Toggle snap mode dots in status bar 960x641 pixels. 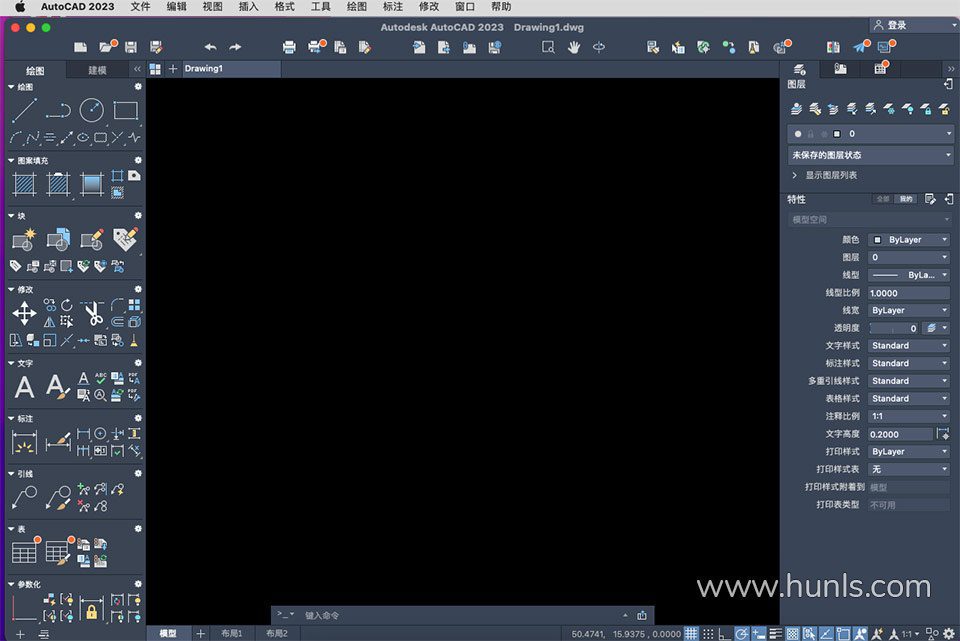coord(708,634)
